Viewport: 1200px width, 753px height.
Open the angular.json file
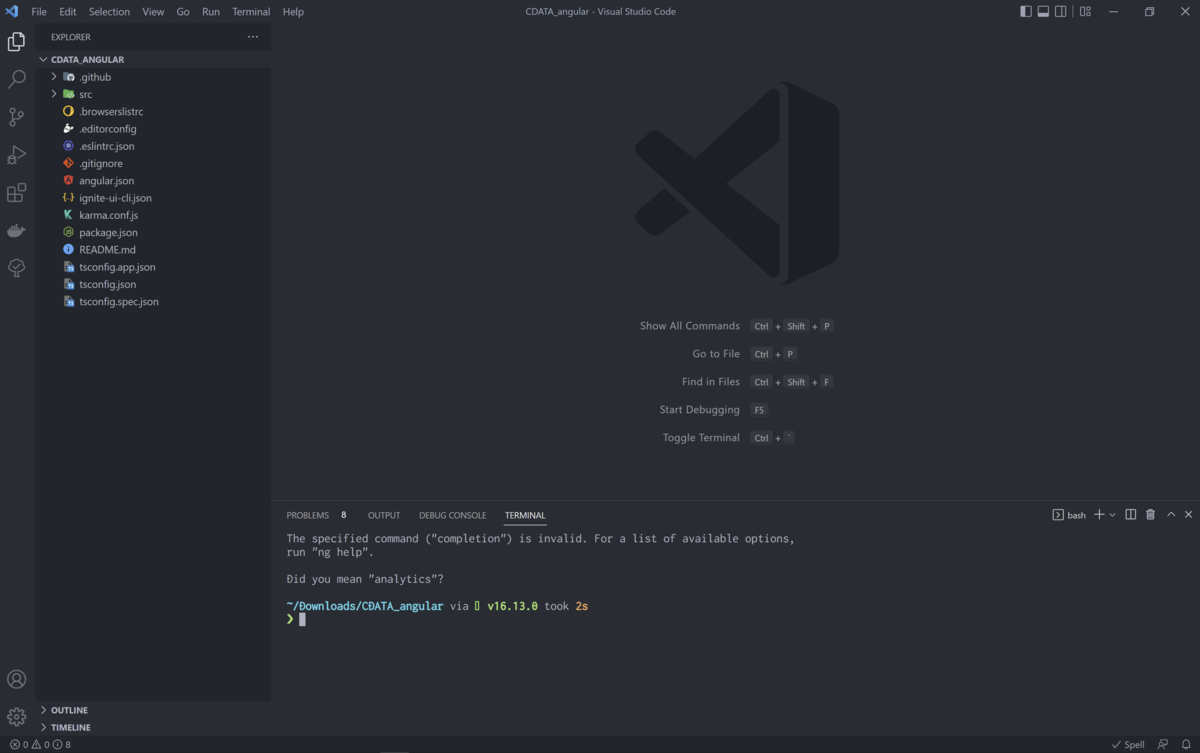[106, 181]
